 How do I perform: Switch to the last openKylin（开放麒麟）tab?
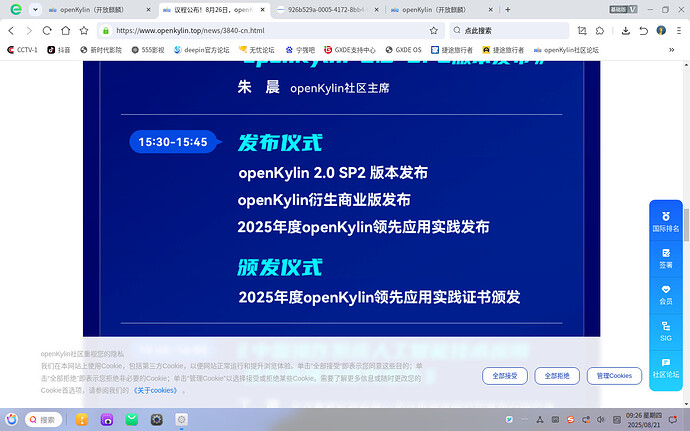coord(442,9)
